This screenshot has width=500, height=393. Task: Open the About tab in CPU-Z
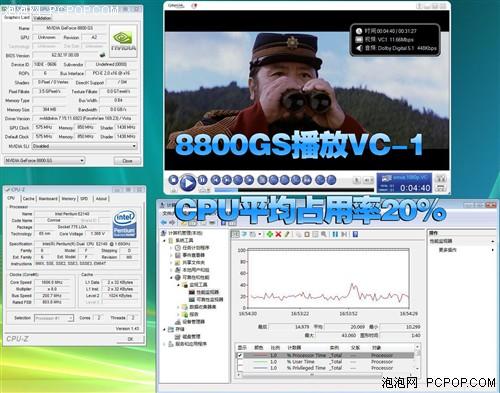pos(101,199)
